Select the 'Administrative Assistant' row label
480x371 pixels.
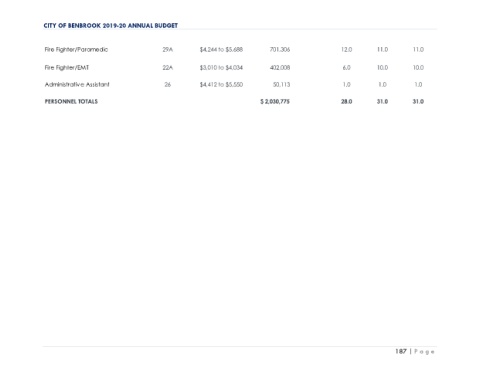[77, 85]
